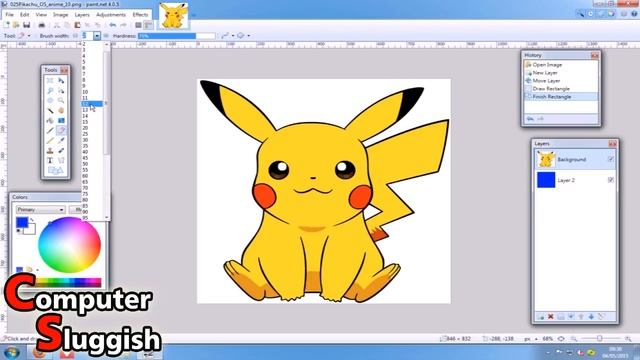Select the Magic Wand tool
The width and height of the screenshot is (640, 360).
point(50,111)
